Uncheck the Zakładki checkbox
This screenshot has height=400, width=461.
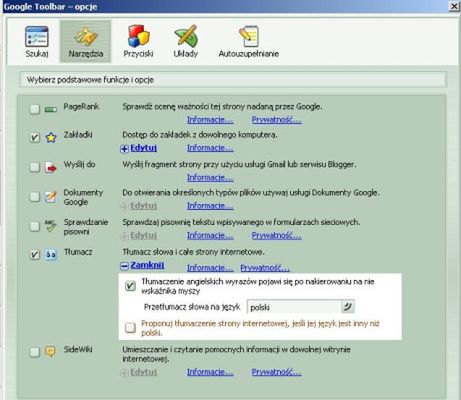click(35, 137)
